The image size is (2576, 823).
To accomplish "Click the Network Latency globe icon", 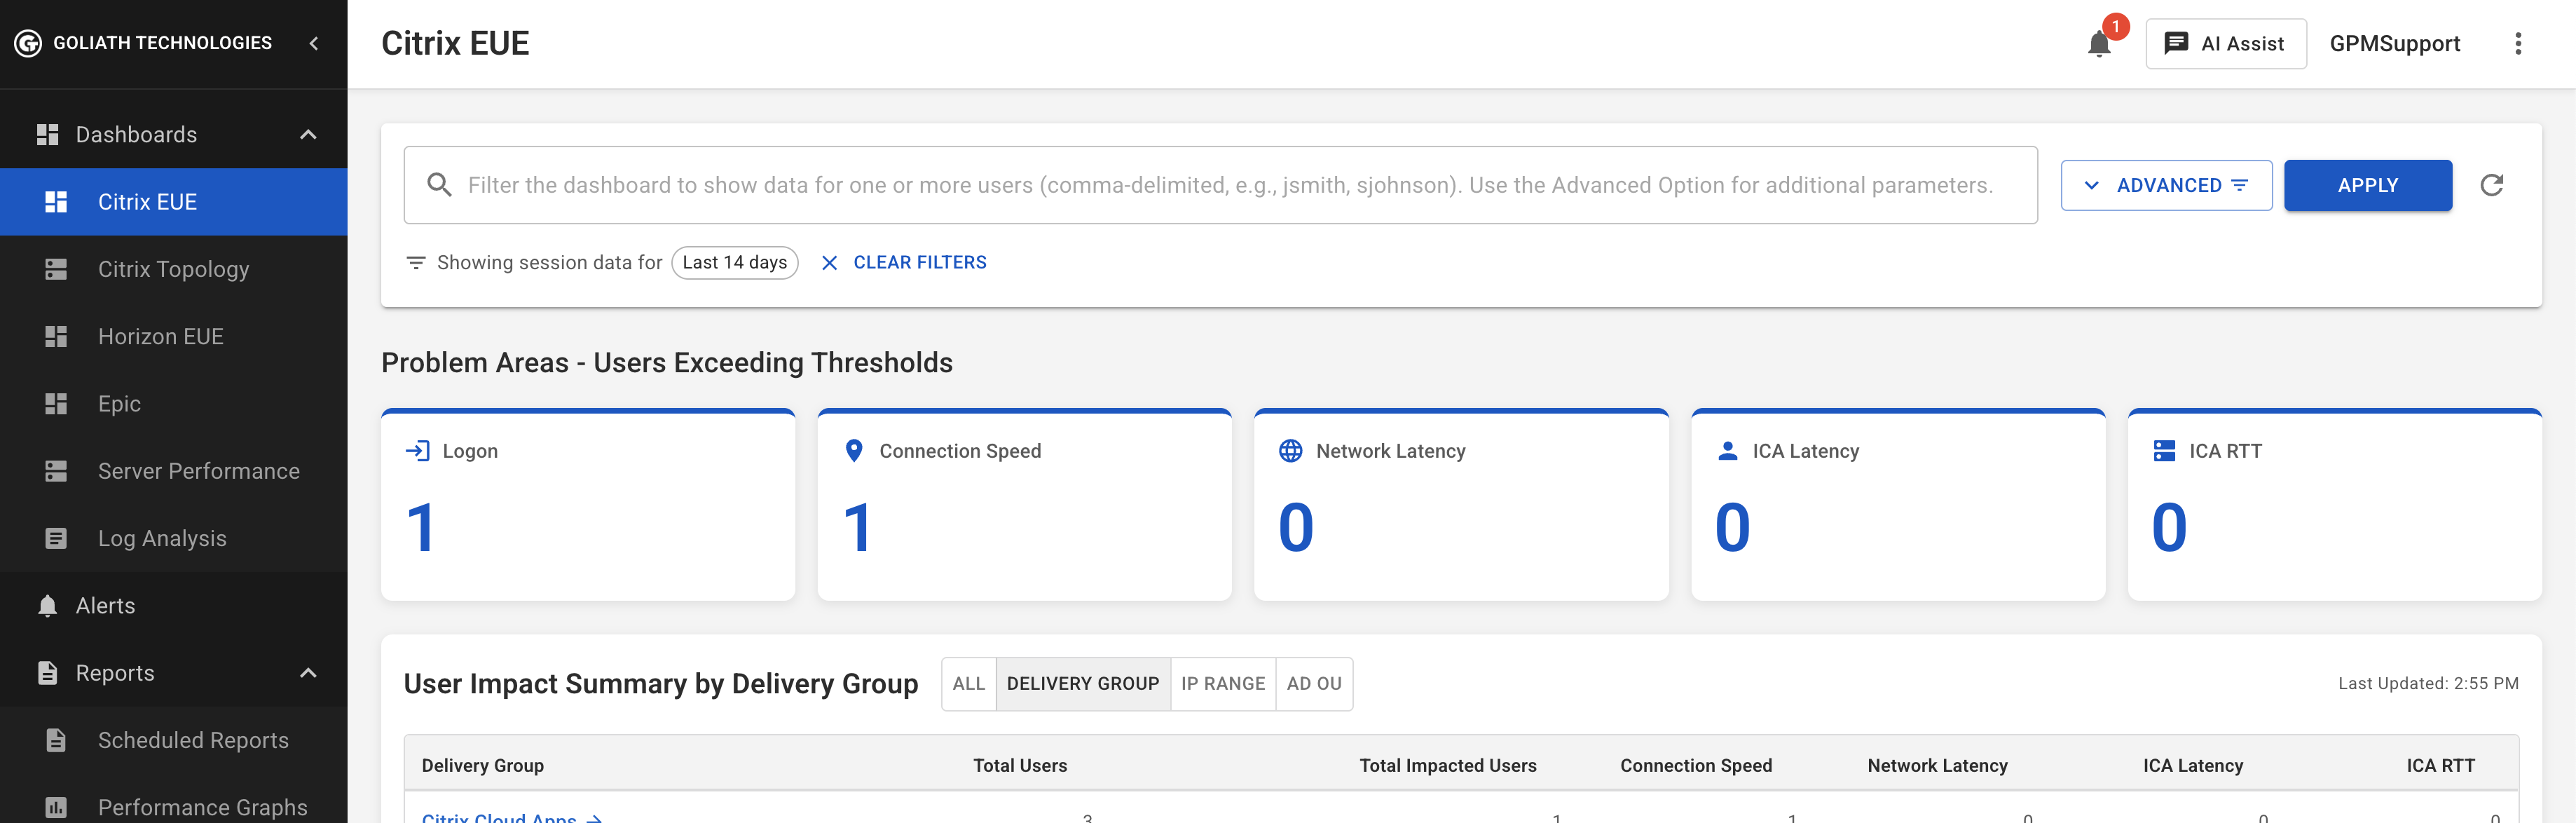I will (1290, 451).
